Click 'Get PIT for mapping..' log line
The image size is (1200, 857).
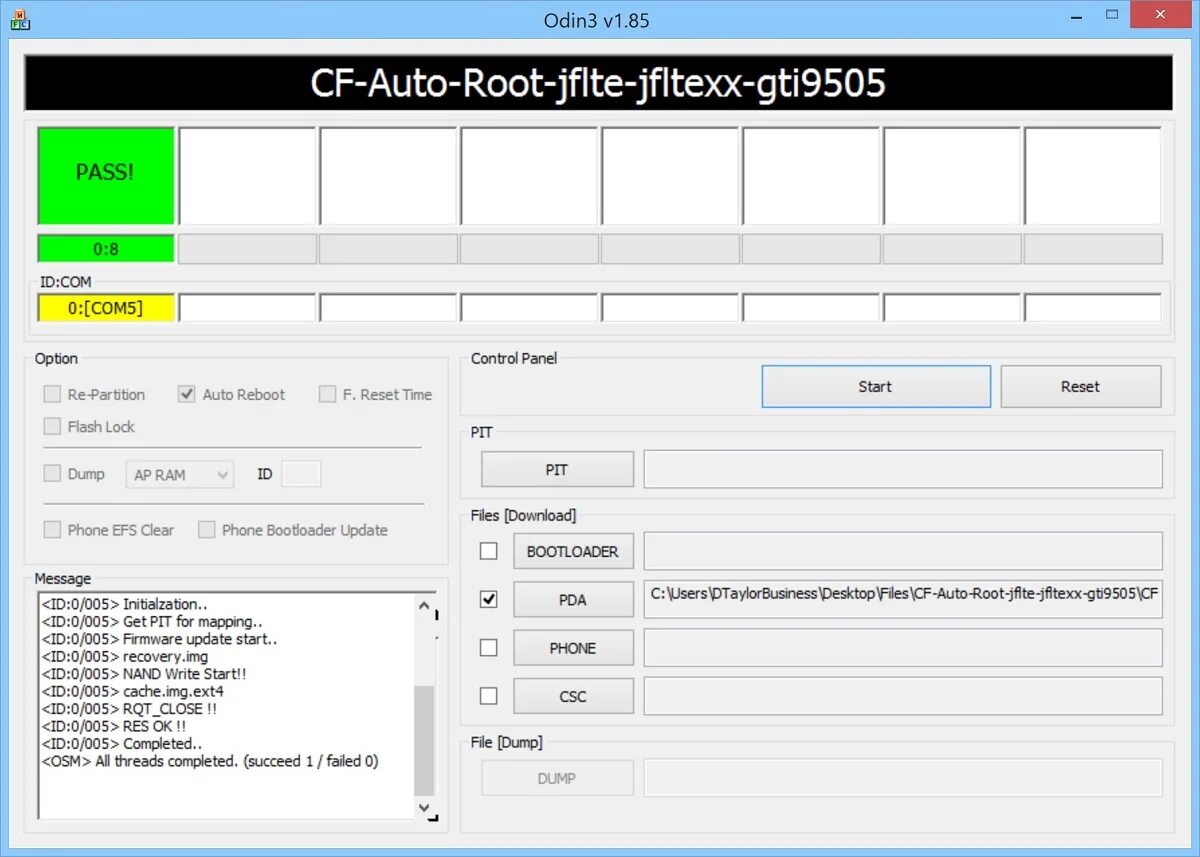(152, 621)
